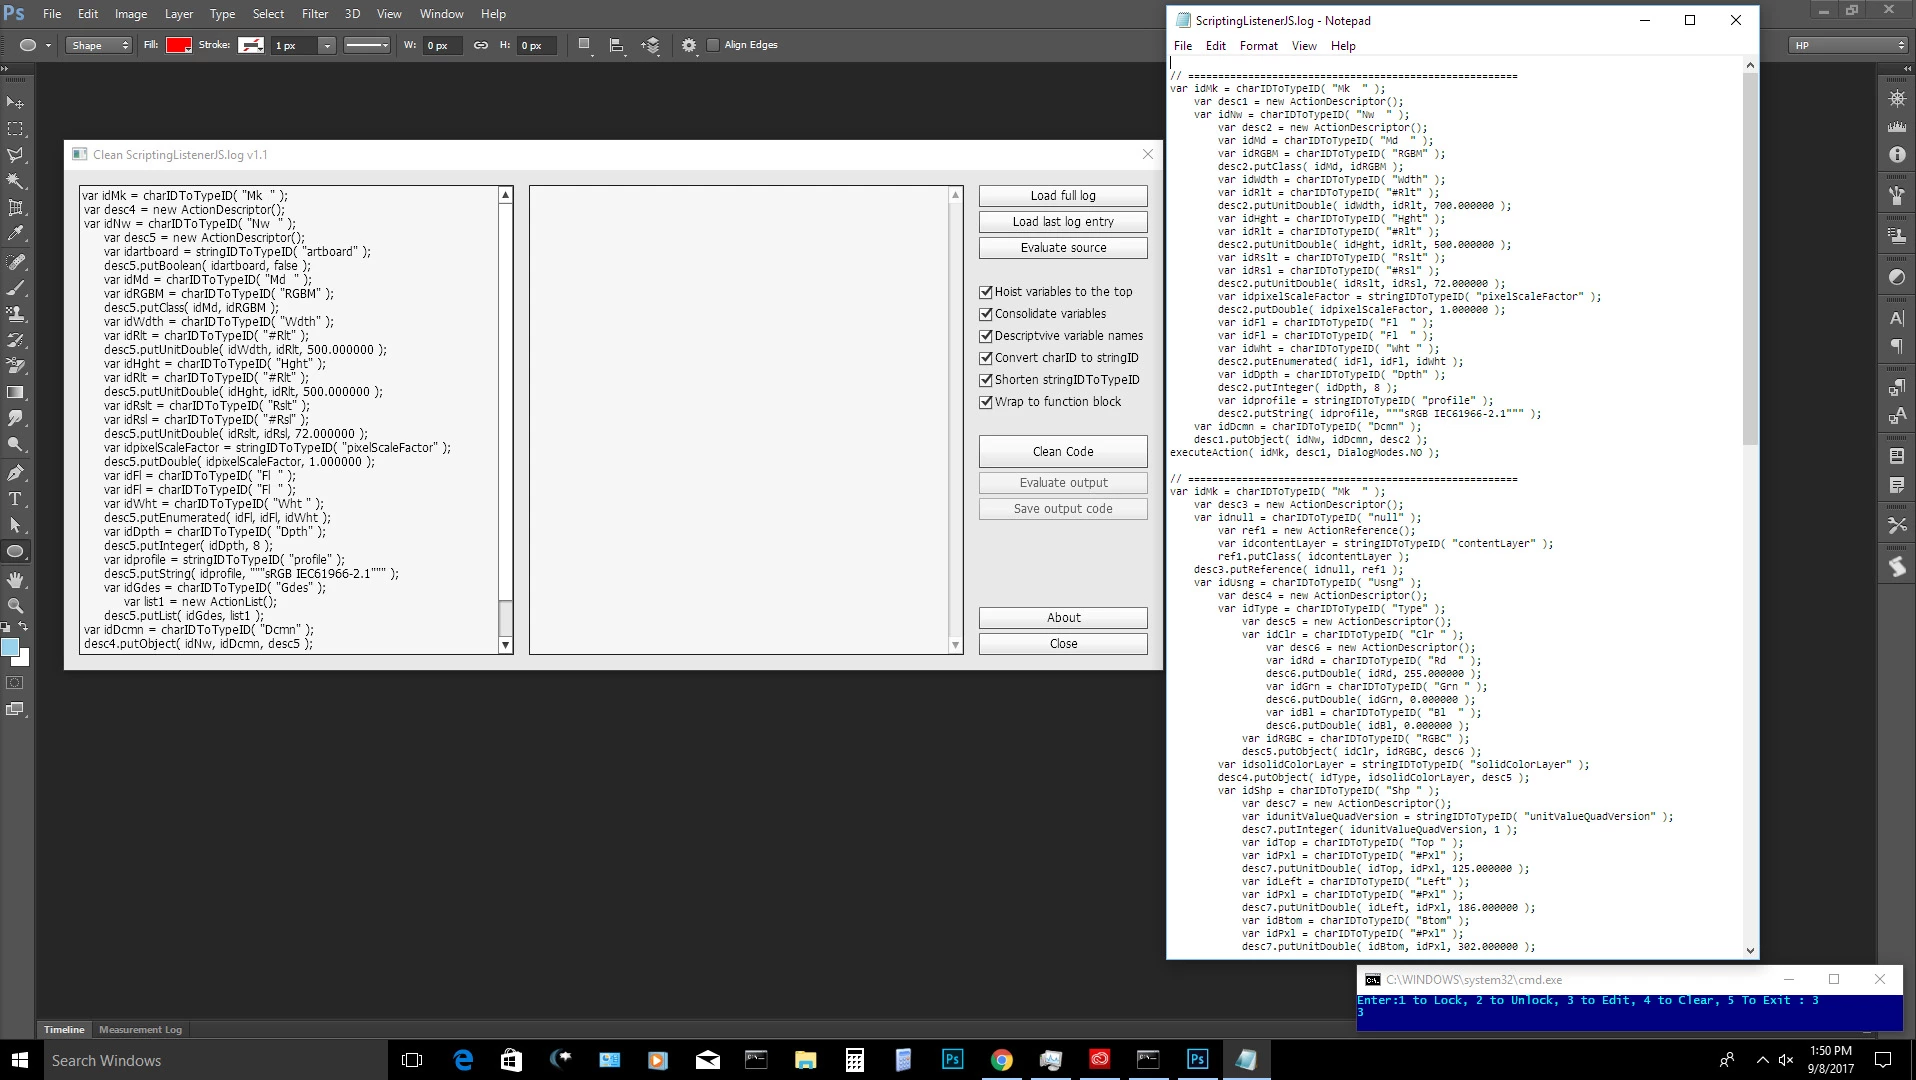The height and width of the screenshot is (1080, 1916).
Task: Select the Horizontal Type tool
Action: (x=15, y=499)
